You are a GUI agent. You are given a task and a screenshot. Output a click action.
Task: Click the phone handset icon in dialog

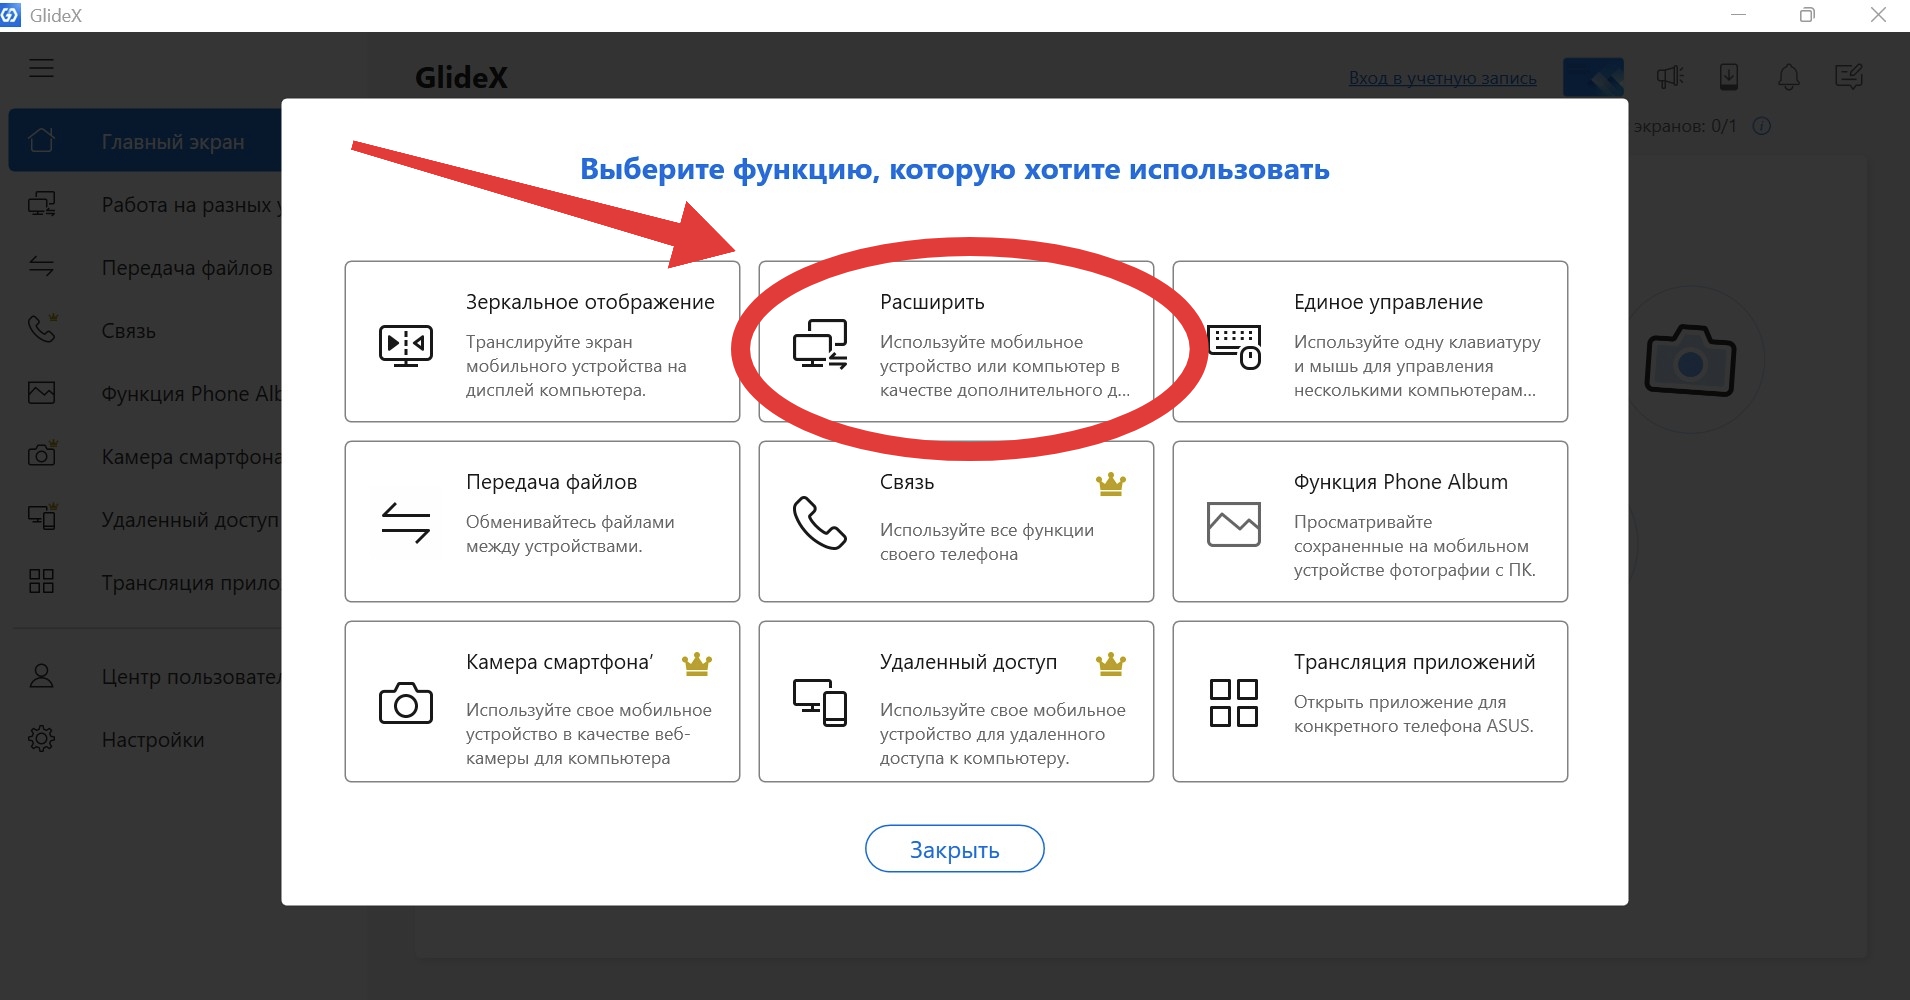coord(820,523)
